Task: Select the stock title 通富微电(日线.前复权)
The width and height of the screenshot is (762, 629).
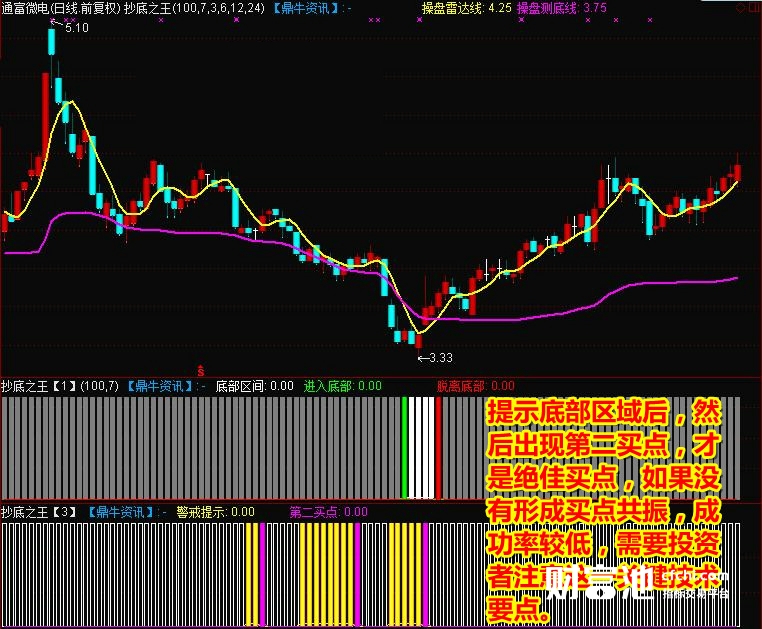Action: click(x=60, y=8)
